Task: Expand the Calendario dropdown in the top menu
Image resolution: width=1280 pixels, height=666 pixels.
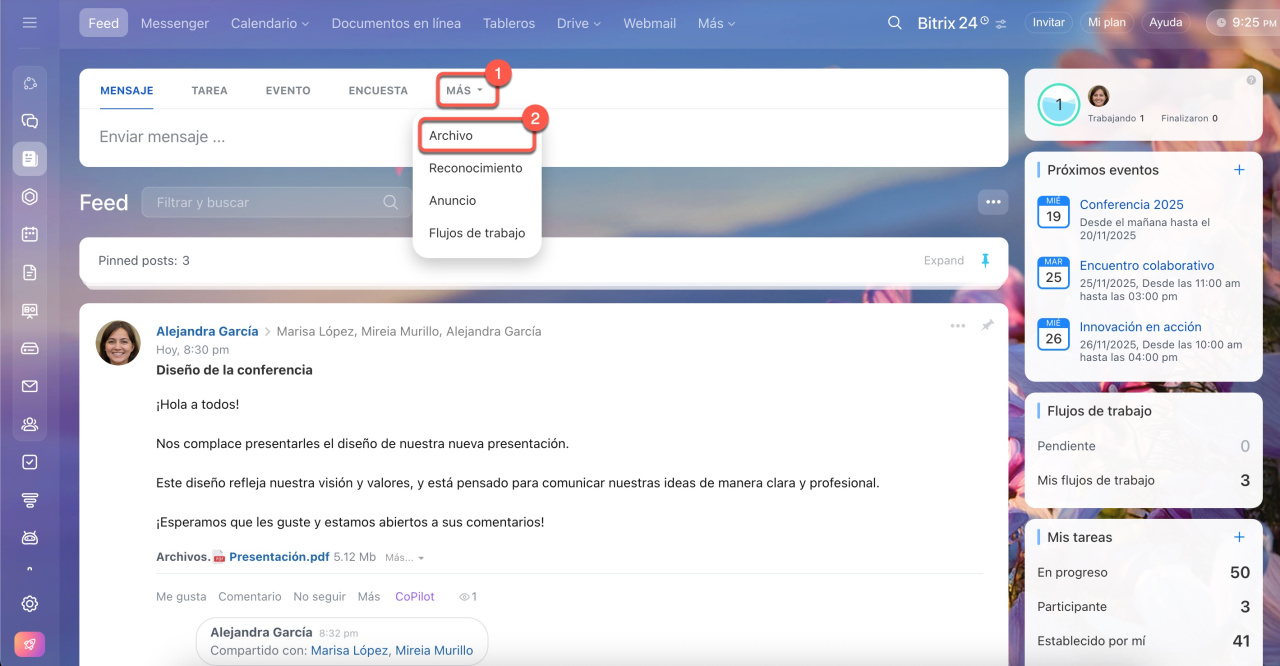Action: point(270,23)
